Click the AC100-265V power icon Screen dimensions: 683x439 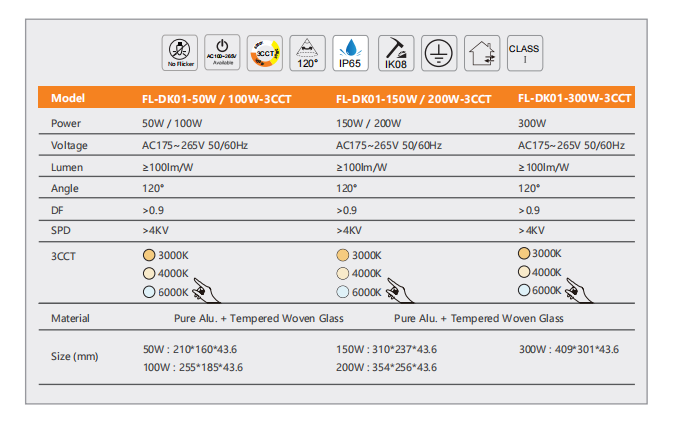222,53
